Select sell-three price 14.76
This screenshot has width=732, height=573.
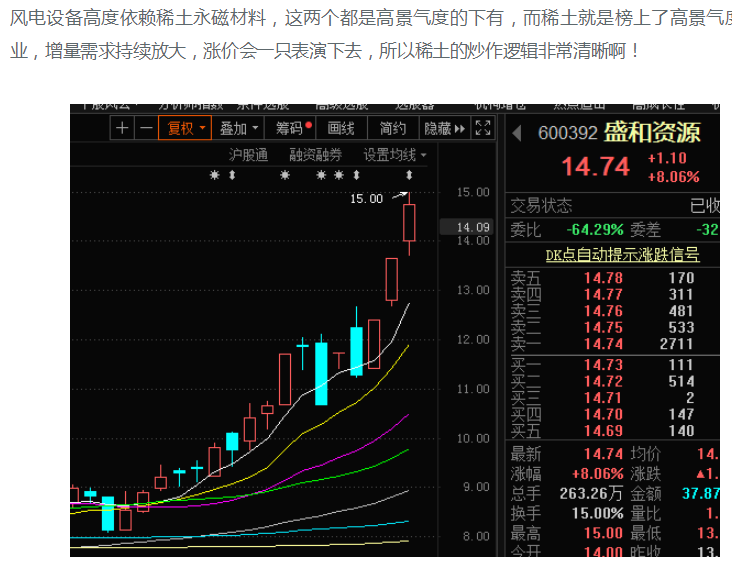tap(603, 311)
